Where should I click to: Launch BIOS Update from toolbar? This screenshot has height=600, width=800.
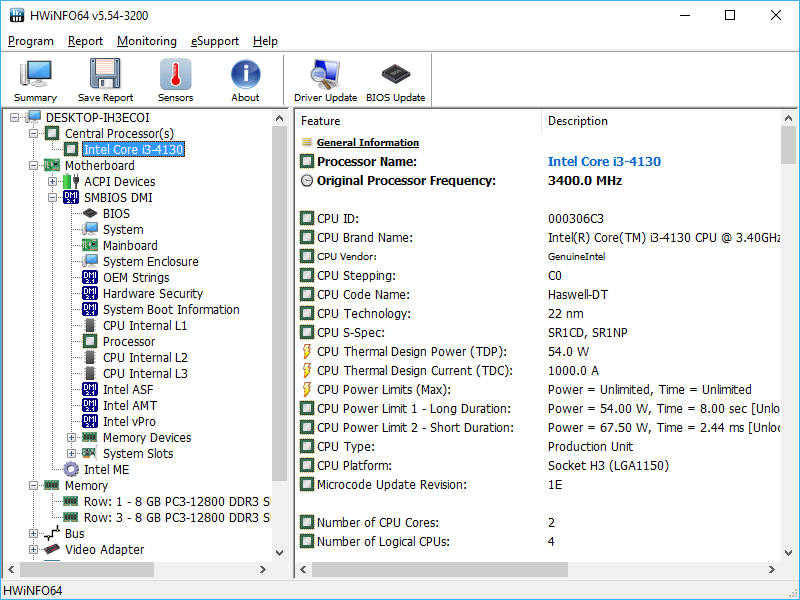(395, 80)
